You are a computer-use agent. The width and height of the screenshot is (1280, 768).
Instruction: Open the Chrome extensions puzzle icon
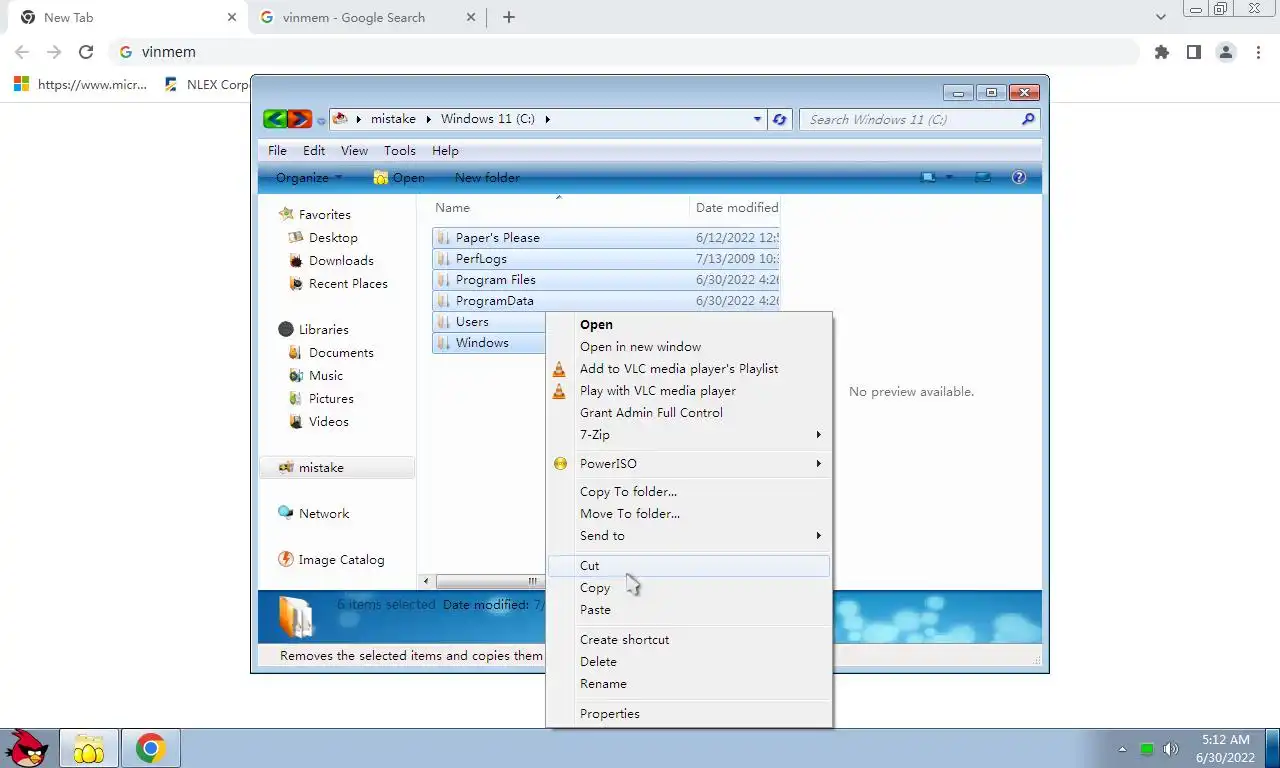tap(1161, 52)
